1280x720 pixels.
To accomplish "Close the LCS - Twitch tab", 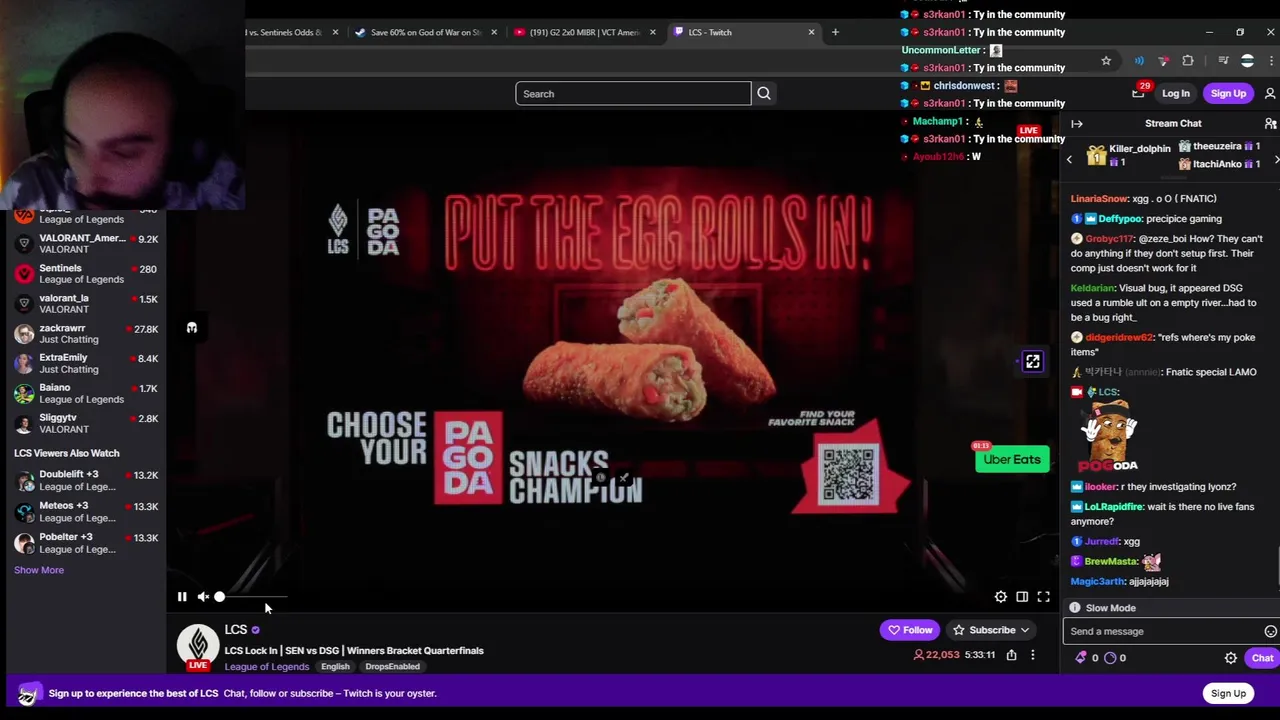I will pos(811,32).
